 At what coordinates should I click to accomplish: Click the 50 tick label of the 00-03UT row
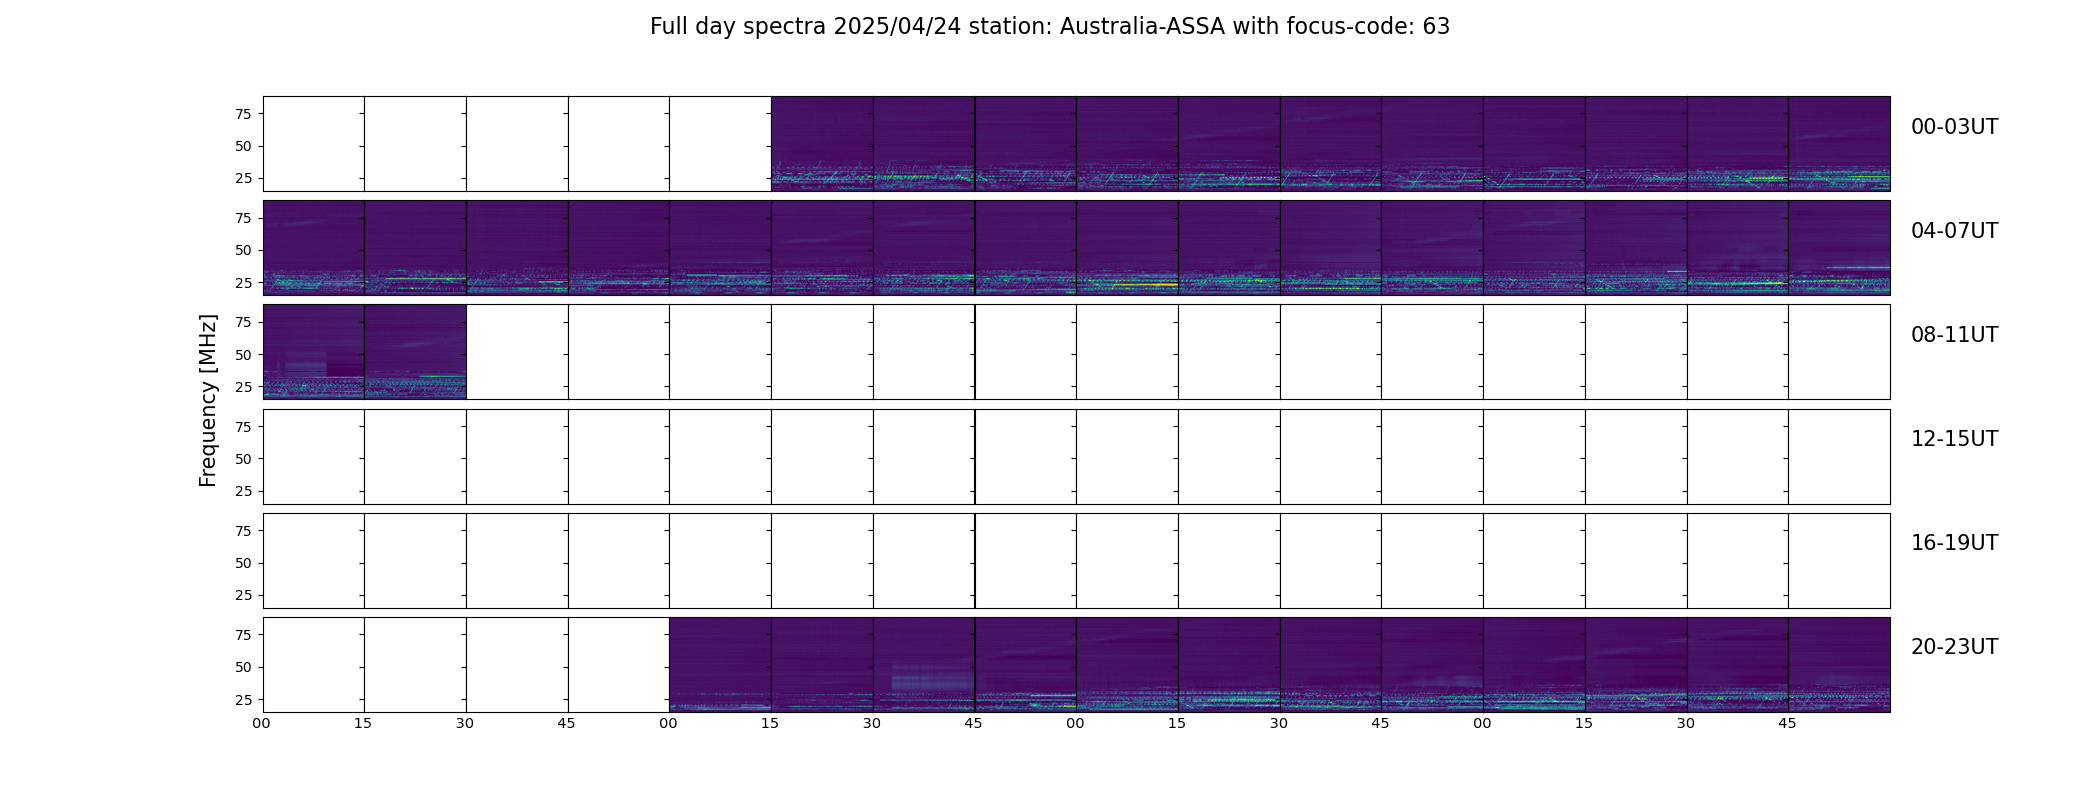243,146
